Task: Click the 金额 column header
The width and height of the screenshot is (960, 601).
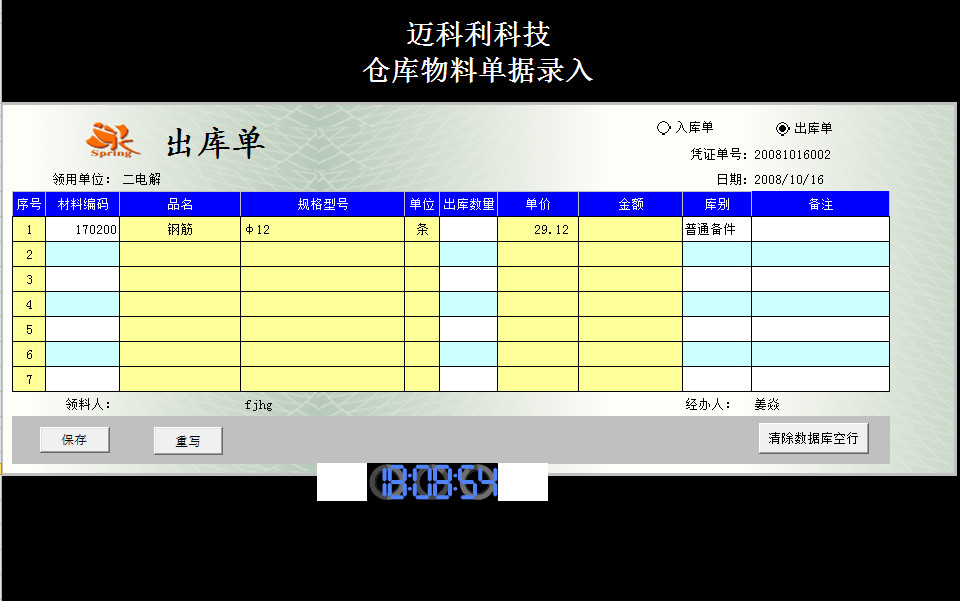Action: (x=629, y=203)
